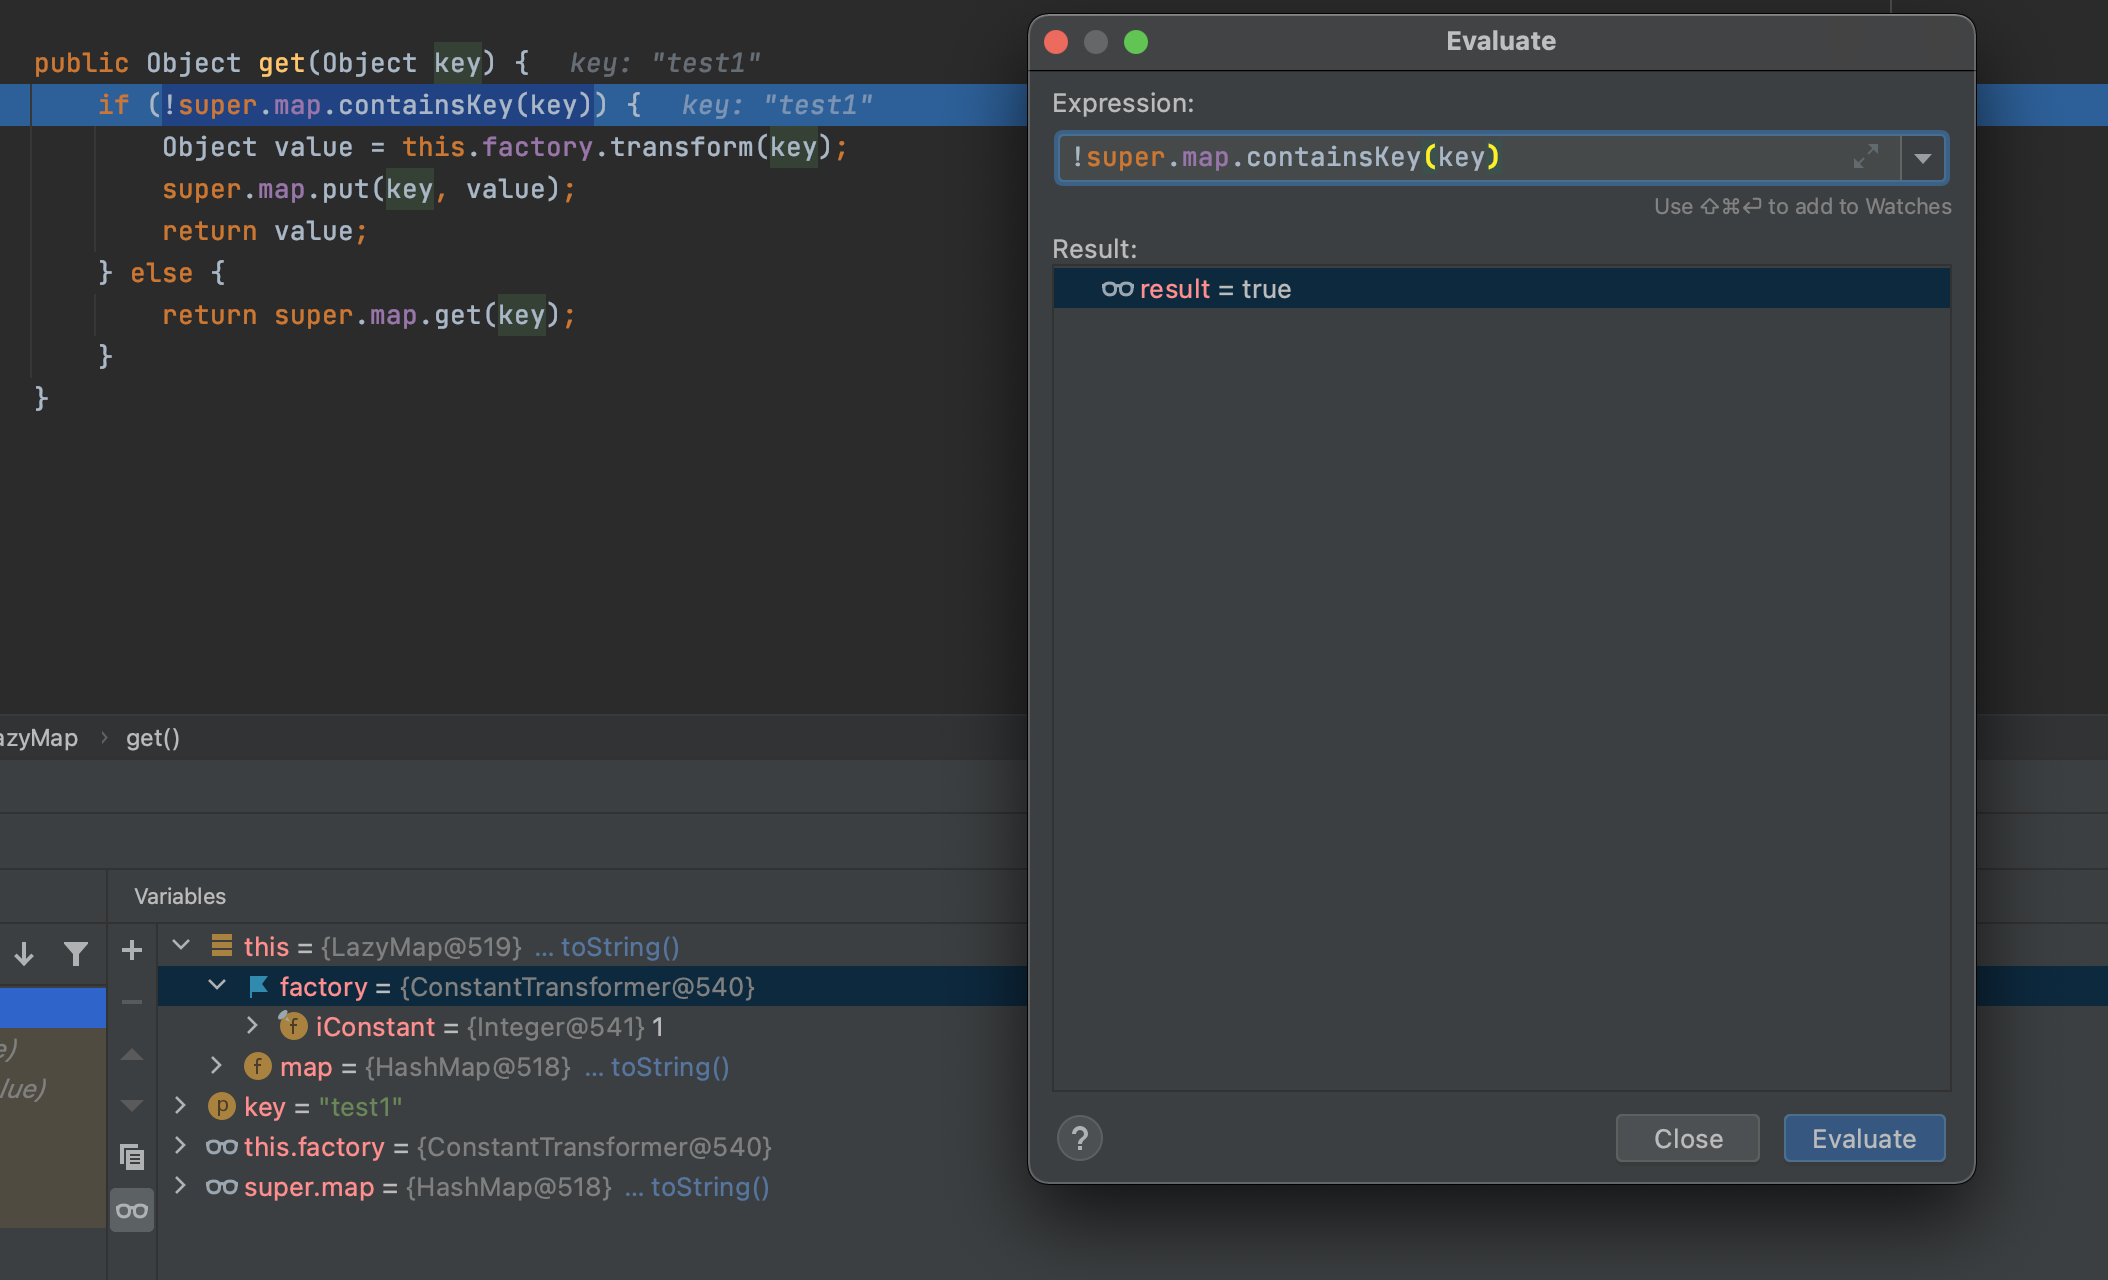Expand the iConstant Integer node

253,1025
